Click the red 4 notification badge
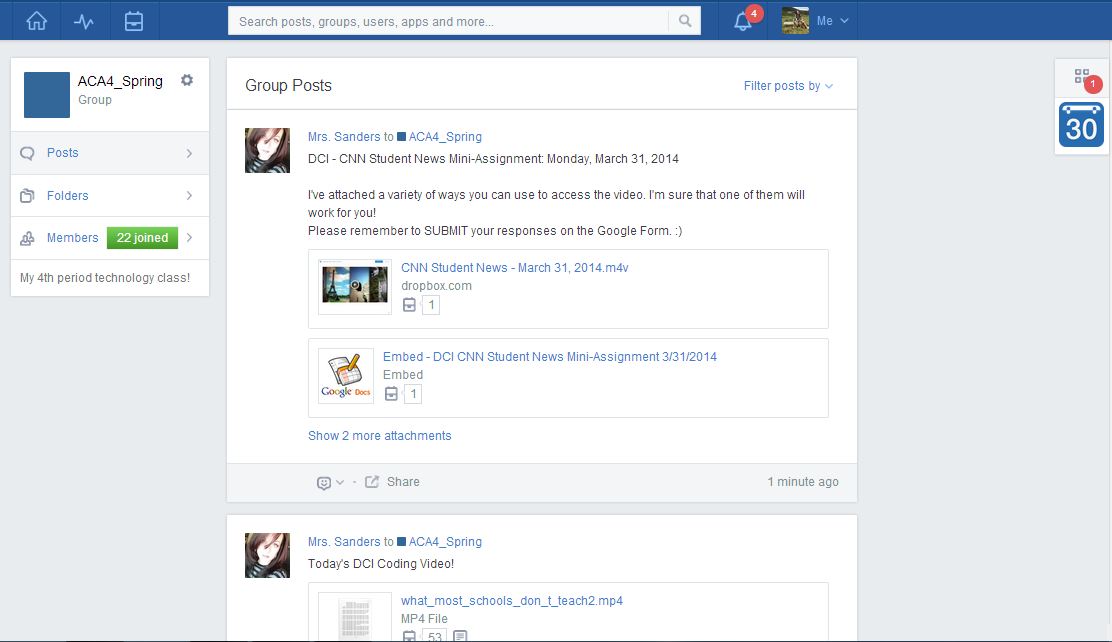Screen dimensions: 1112x642 (754, 13)
